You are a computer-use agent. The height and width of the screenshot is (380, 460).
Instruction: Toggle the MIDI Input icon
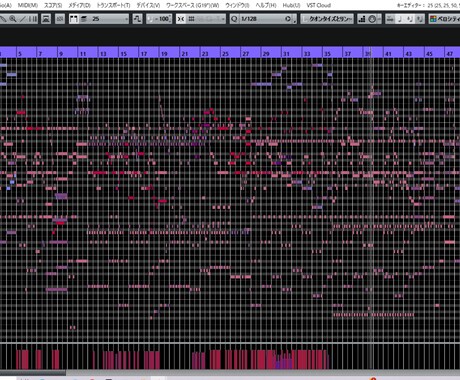(x=372, y=19)
